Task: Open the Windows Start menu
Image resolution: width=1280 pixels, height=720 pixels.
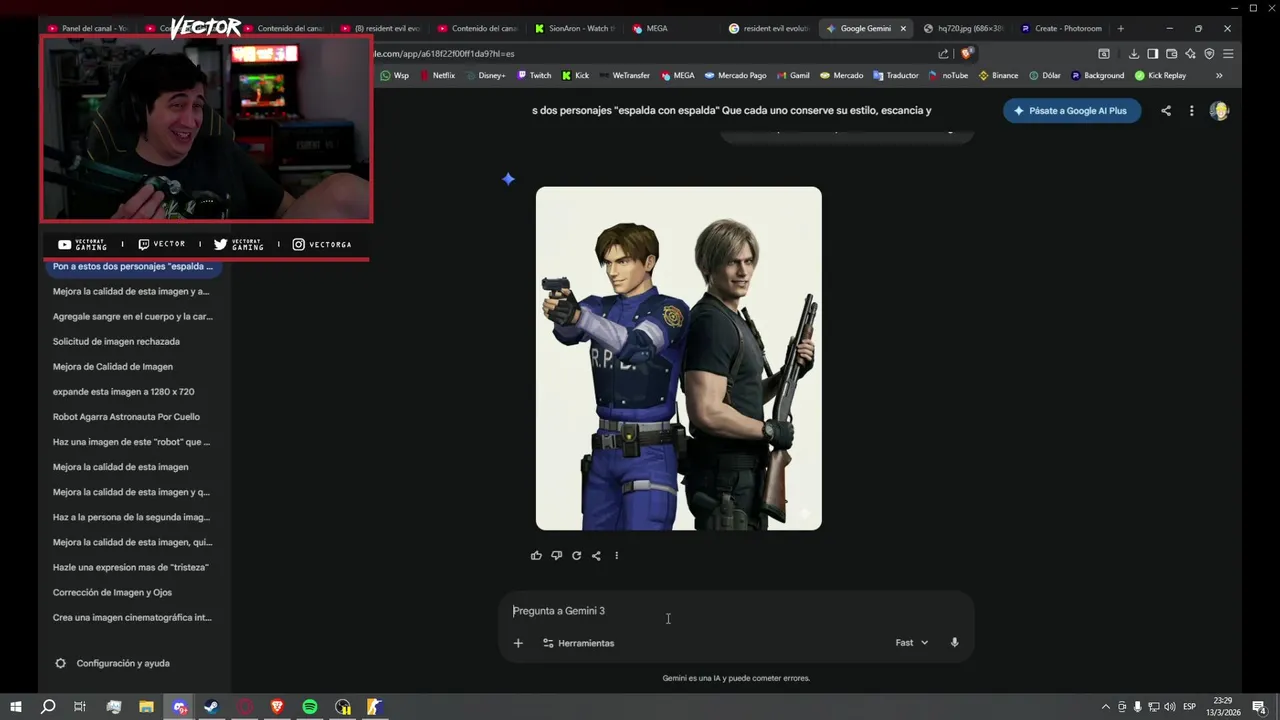Action: [x=15, y=707]
